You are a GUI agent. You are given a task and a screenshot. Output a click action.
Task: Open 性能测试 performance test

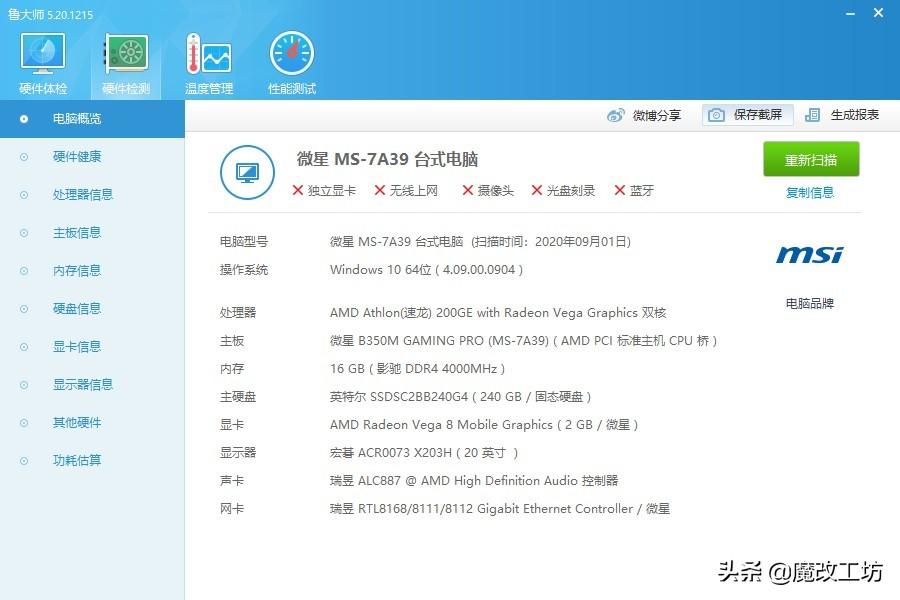tap(292, 63)
